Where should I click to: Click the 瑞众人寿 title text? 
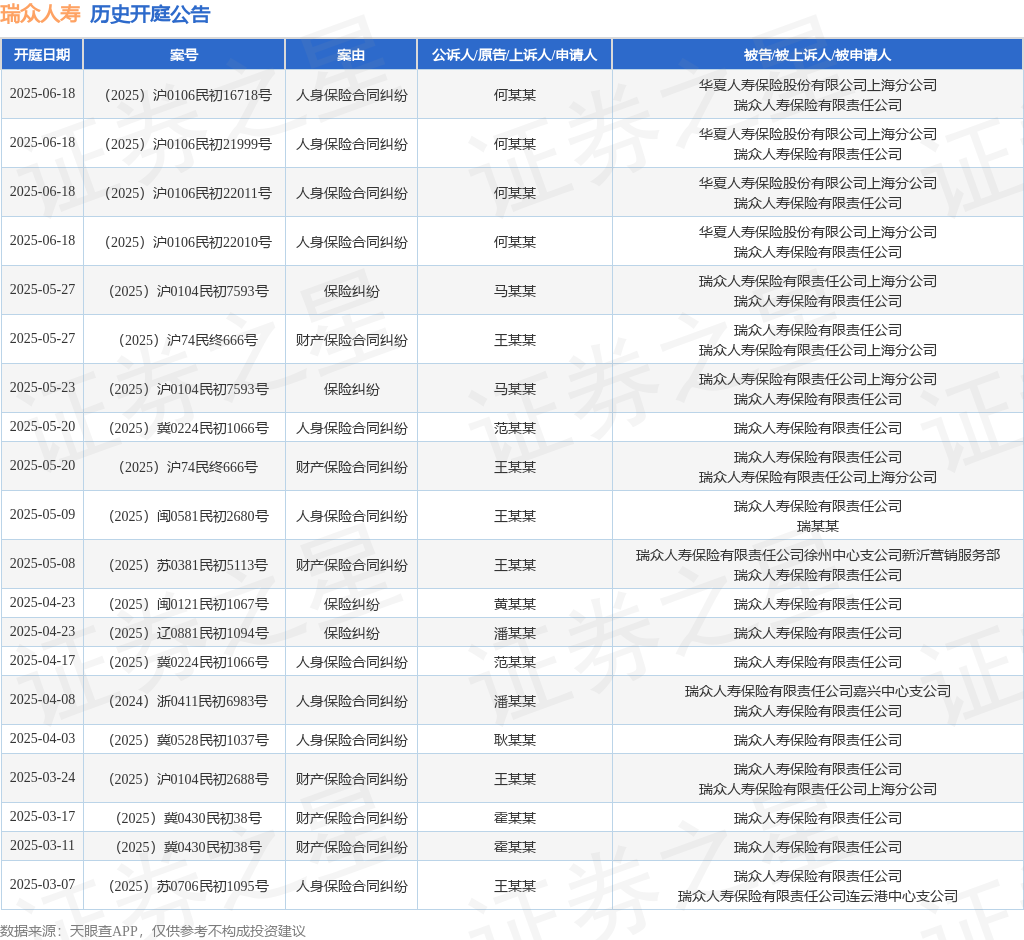point(40,14)
